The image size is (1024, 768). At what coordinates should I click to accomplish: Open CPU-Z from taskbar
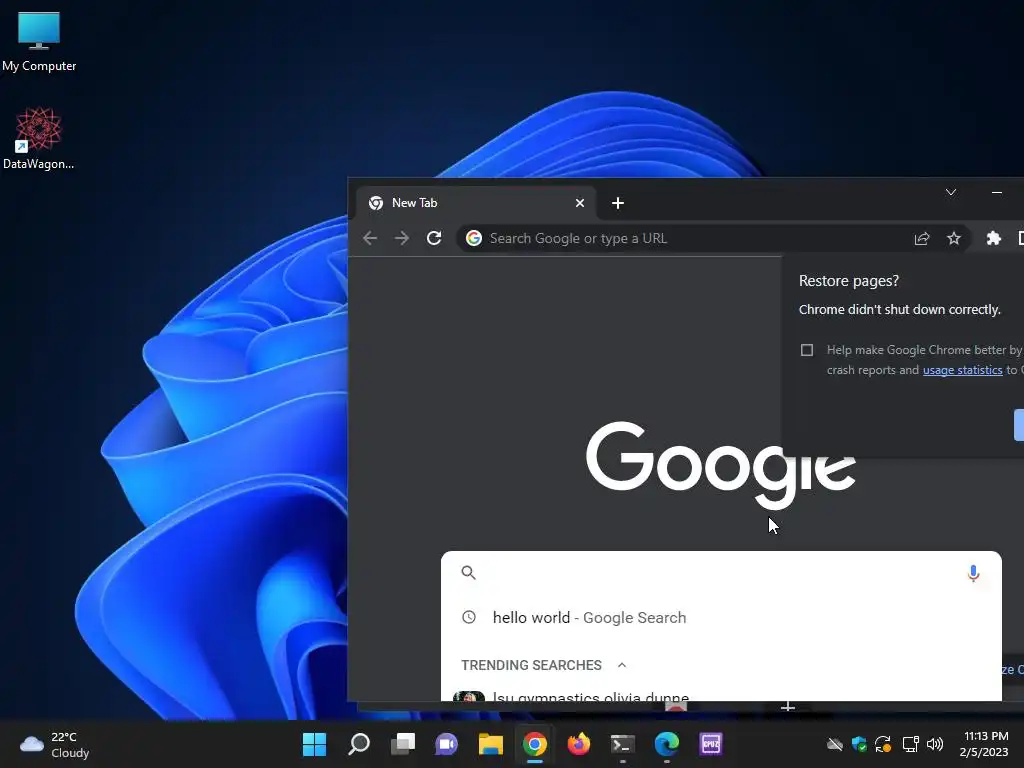tap(711, 744)
